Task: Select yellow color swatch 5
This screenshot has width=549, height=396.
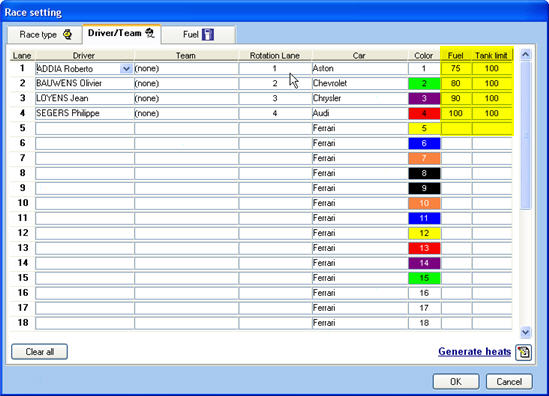Action: click(424, 128)
